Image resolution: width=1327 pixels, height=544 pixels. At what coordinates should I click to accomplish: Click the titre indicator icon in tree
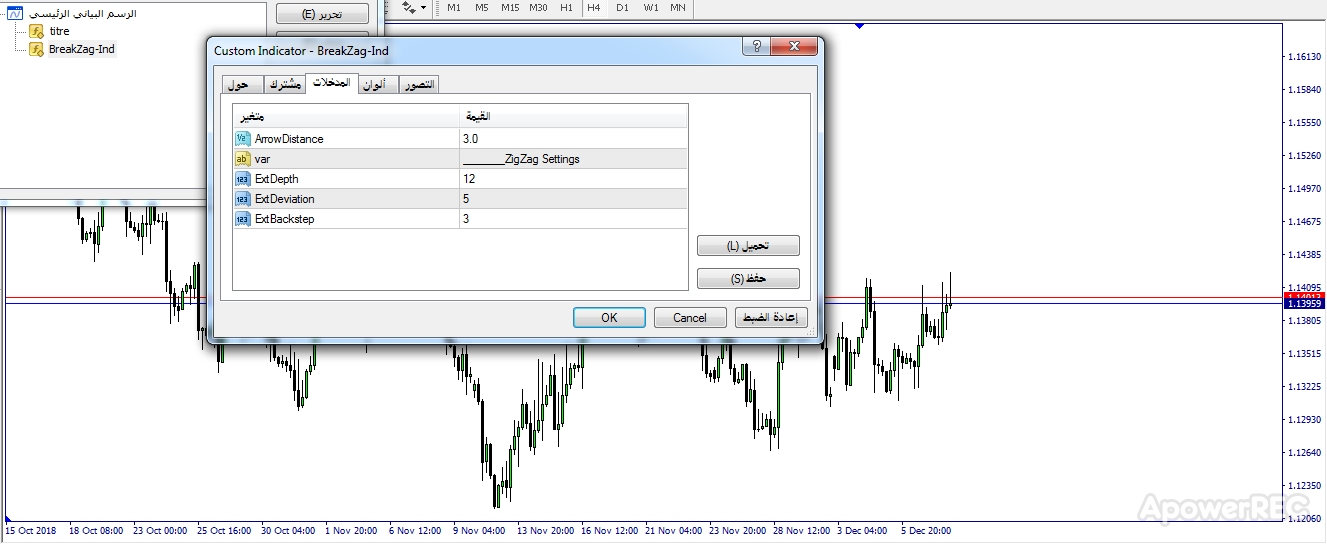pos(37,31)
